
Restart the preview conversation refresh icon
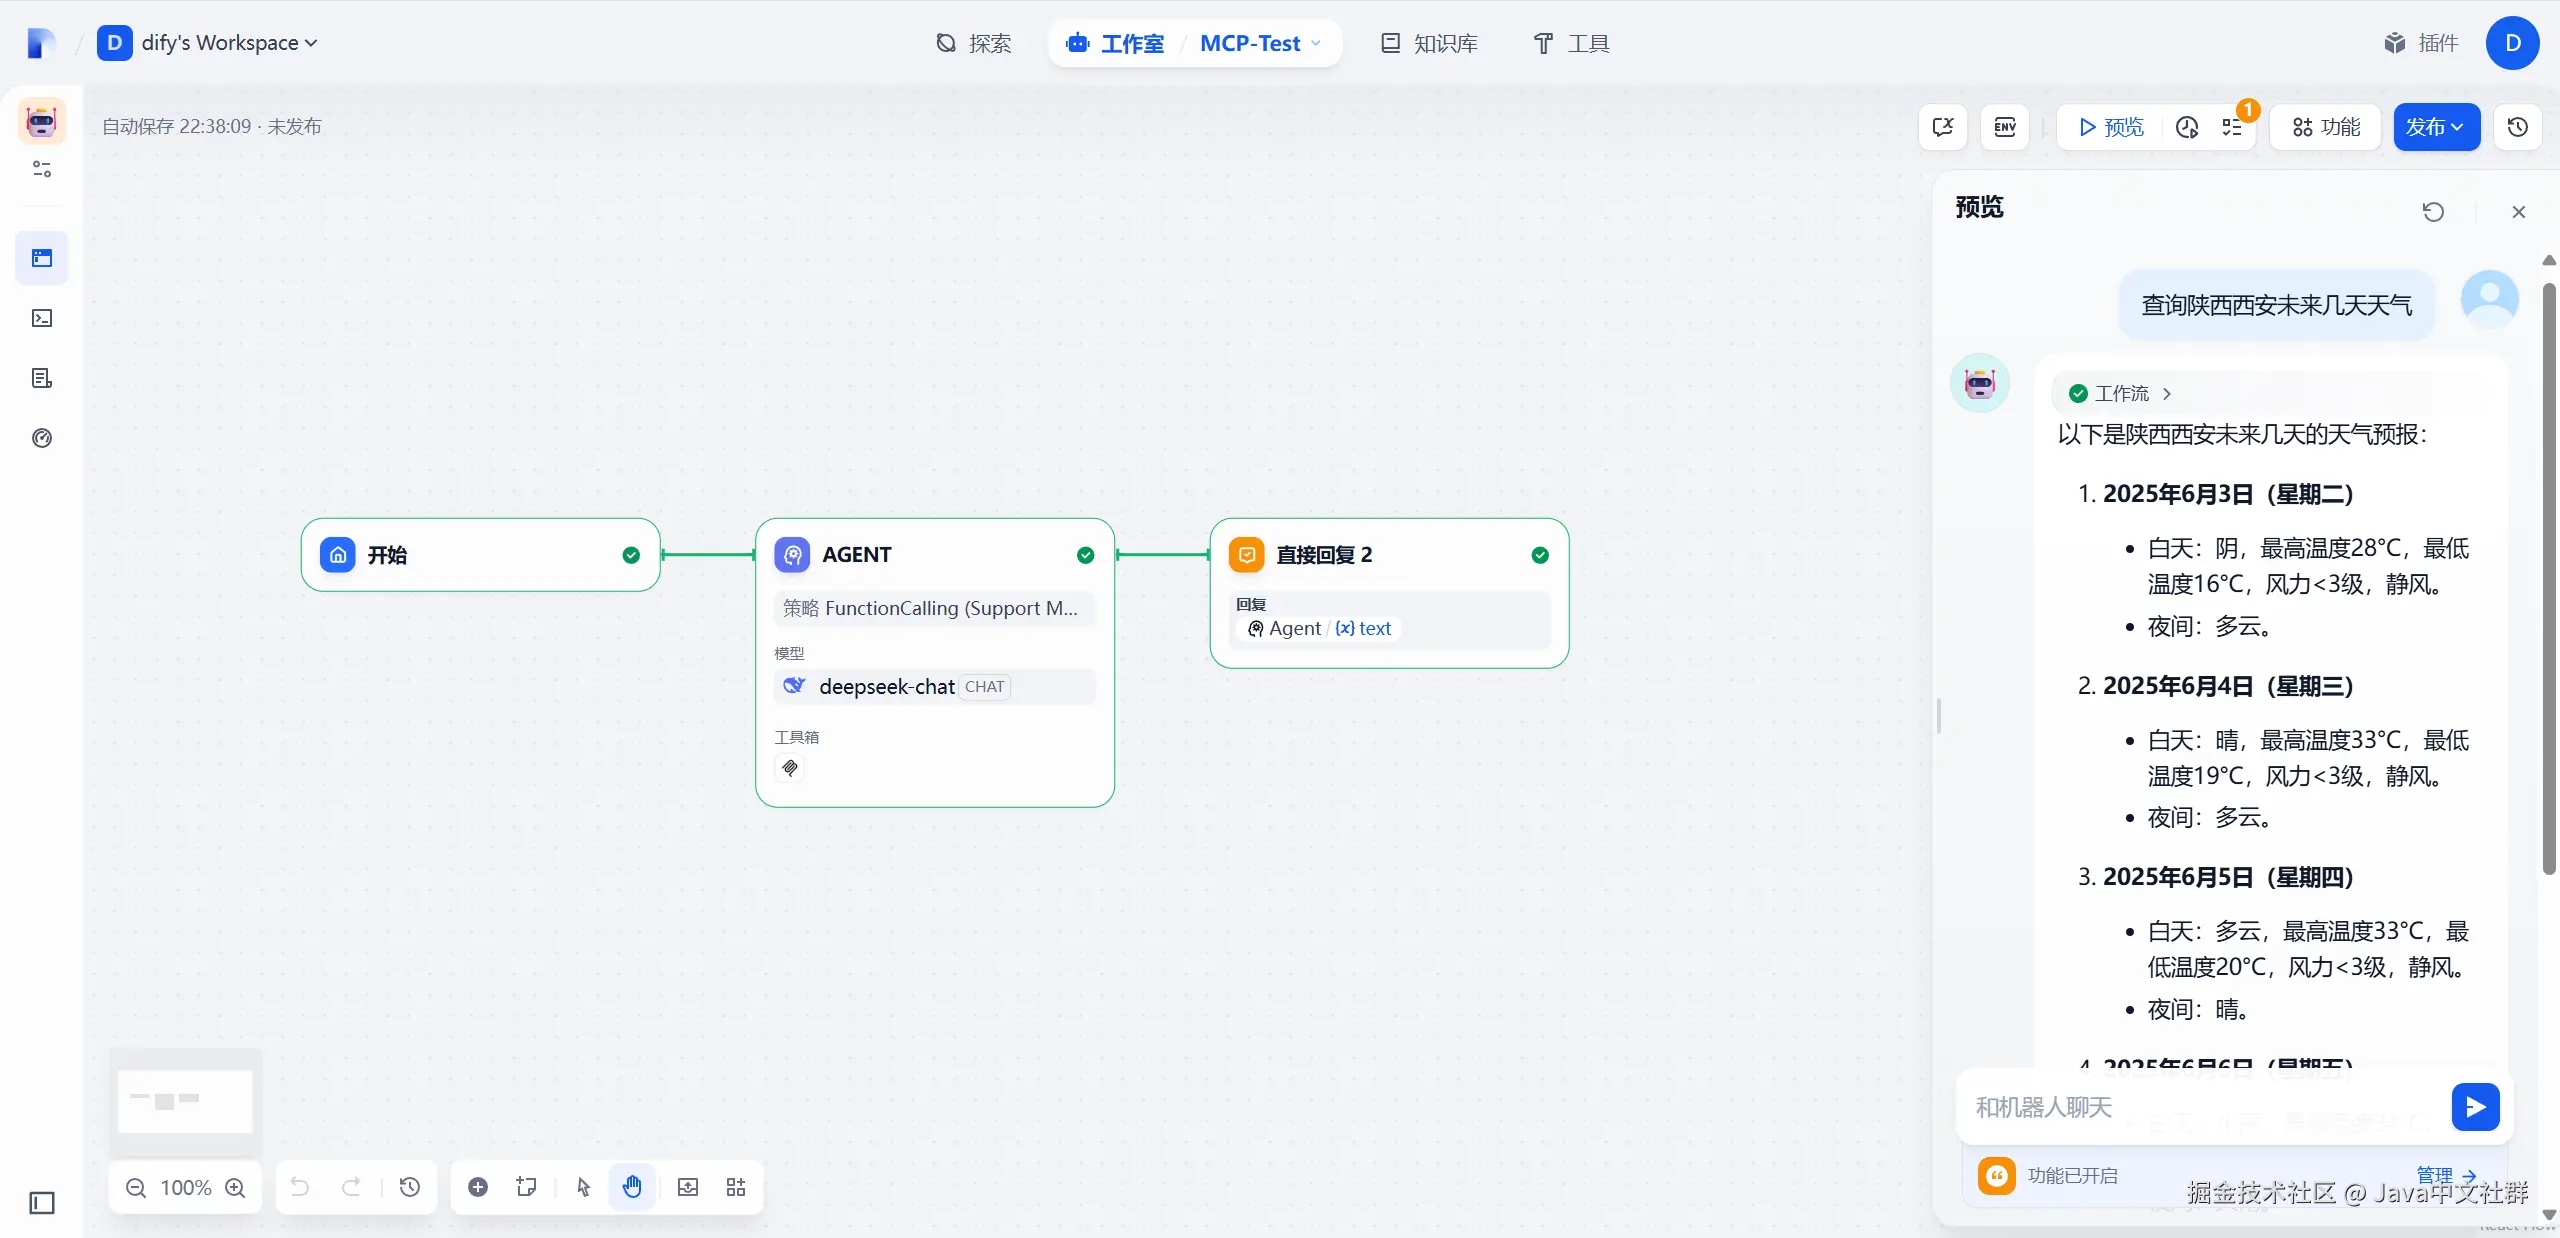(2433, 212)
